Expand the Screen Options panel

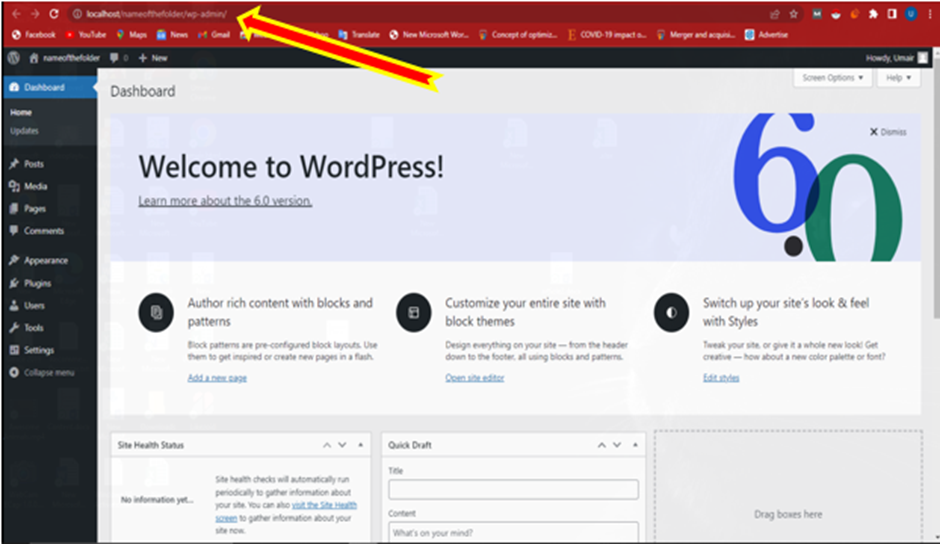[x=833, y=78]
